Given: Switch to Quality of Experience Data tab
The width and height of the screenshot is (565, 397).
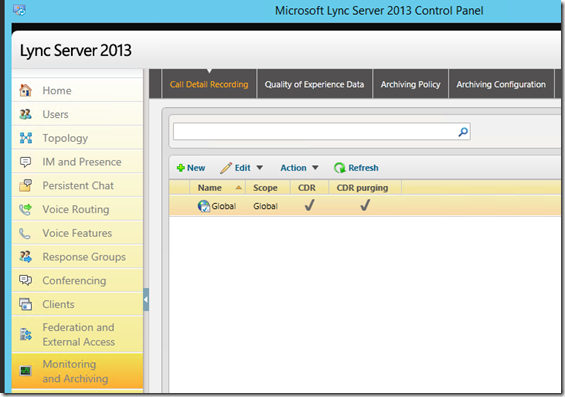Looking at the screenshot, I should 314,84.
